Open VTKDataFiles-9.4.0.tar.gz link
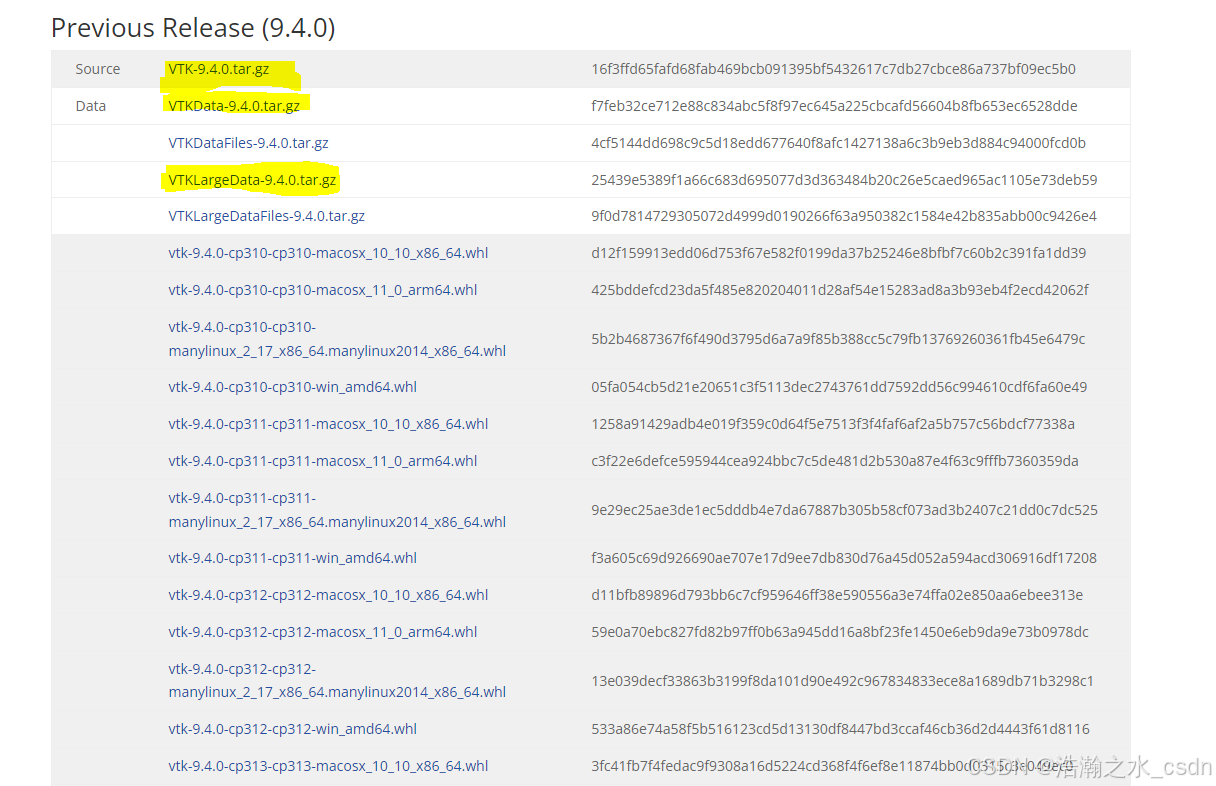1216x786 pixels. (x=248, y=143)
